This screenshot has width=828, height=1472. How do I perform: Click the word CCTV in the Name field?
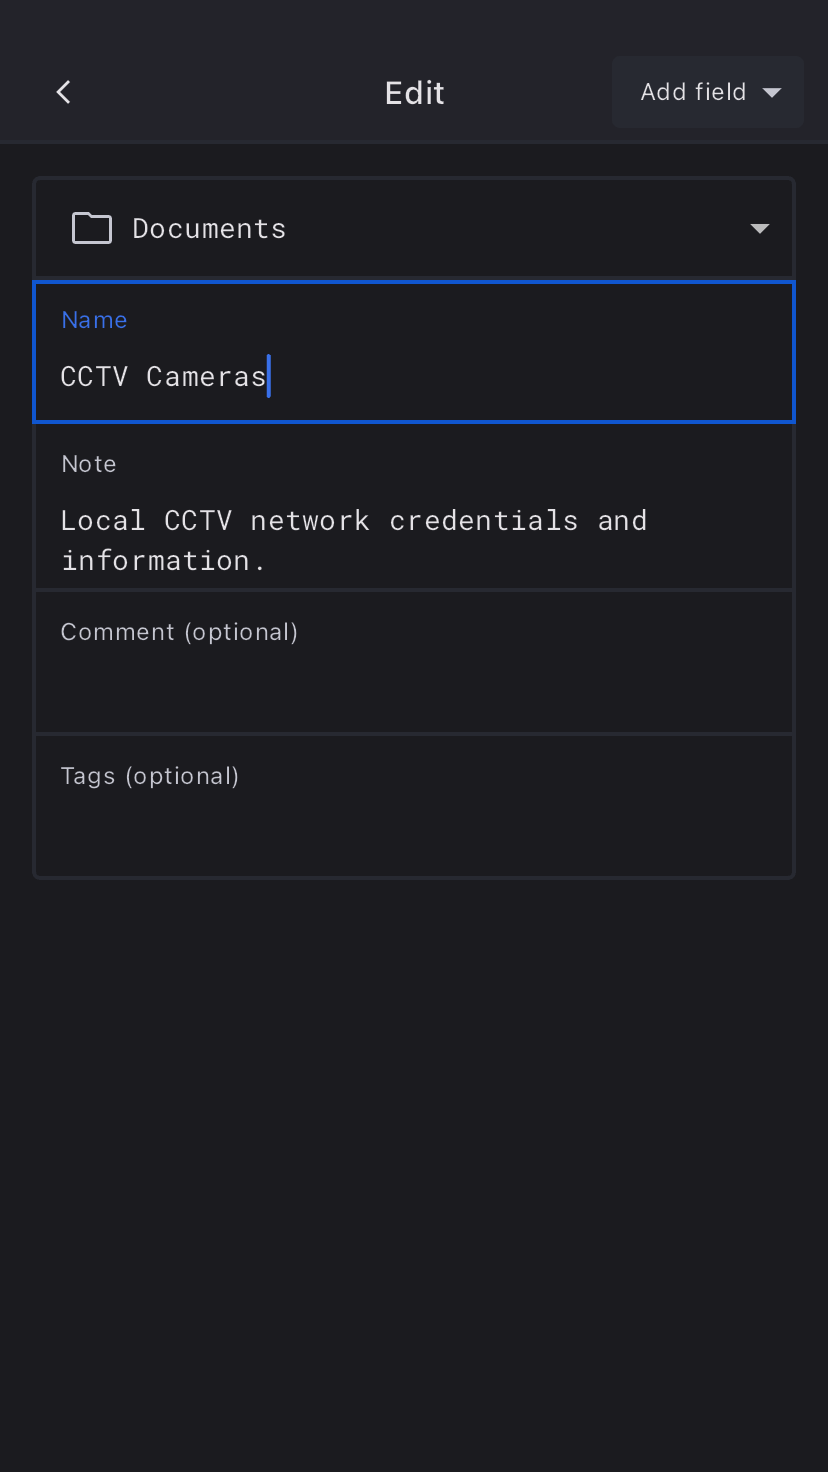(x=94, y=376)
